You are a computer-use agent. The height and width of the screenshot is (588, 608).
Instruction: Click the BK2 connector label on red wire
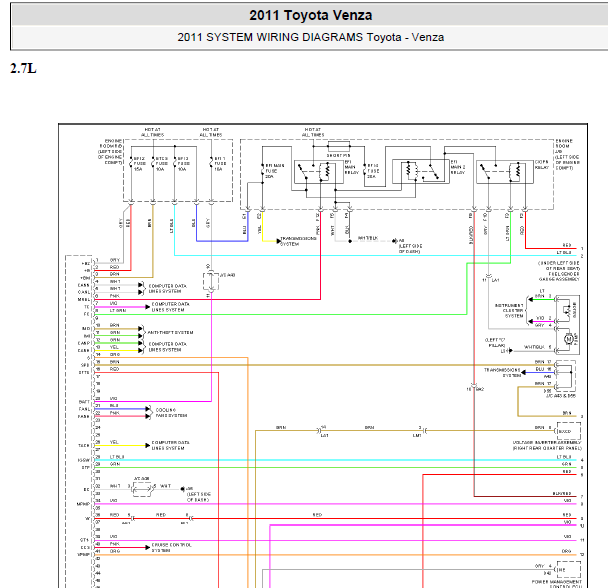point(480,389)
